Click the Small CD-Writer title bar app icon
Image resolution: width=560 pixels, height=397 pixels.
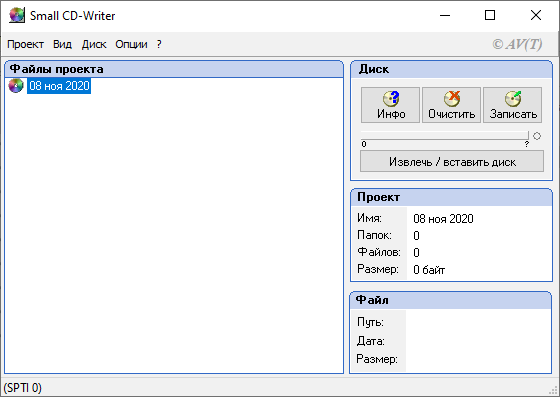pos(17,15)
